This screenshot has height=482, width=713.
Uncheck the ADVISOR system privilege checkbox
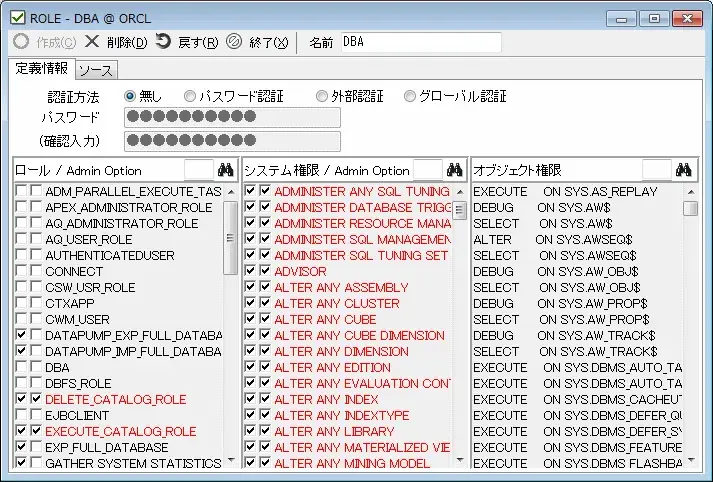pos(251,272)
